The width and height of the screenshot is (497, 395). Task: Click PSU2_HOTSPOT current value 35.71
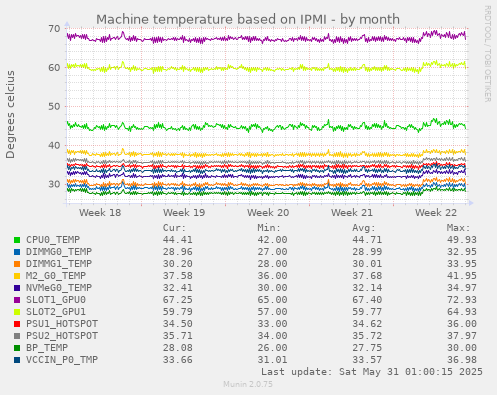(x=178, y=336)
